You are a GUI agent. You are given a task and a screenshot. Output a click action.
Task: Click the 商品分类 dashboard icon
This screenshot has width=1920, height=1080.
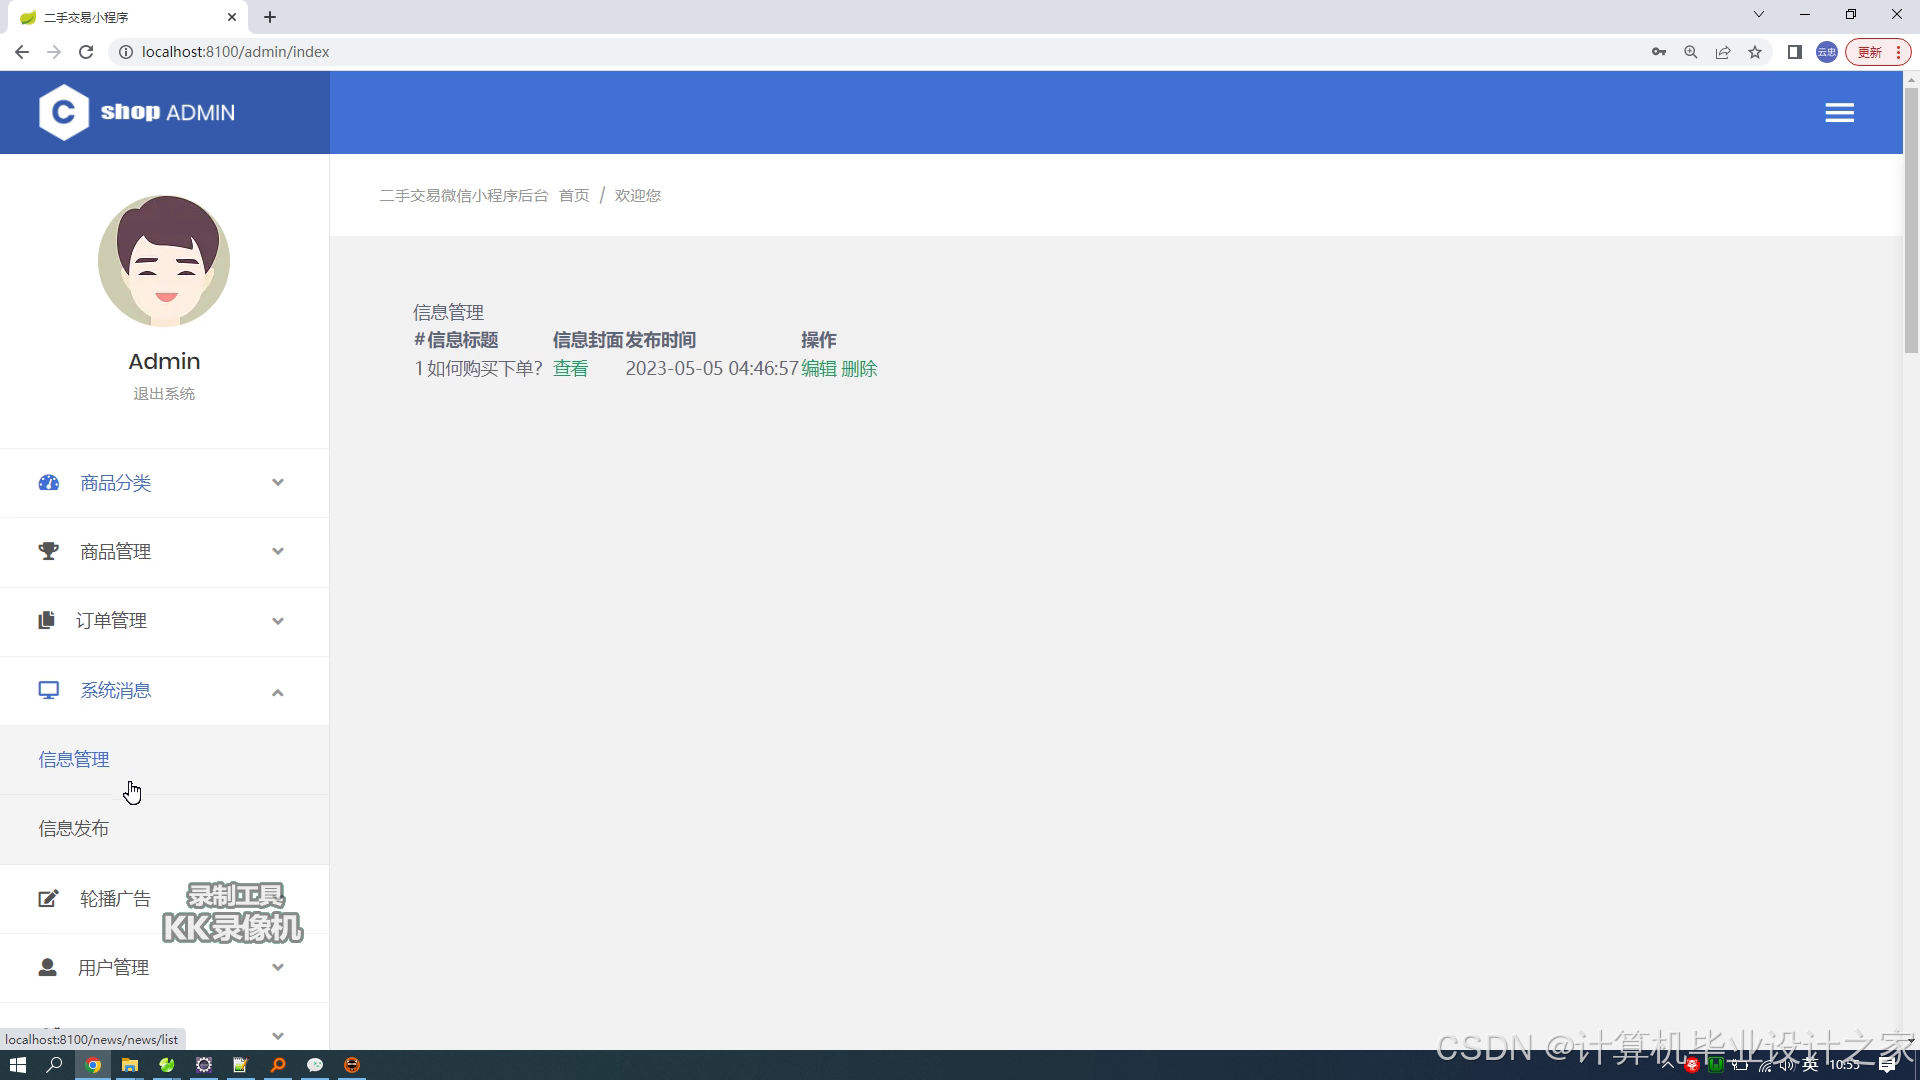point(48,483)
